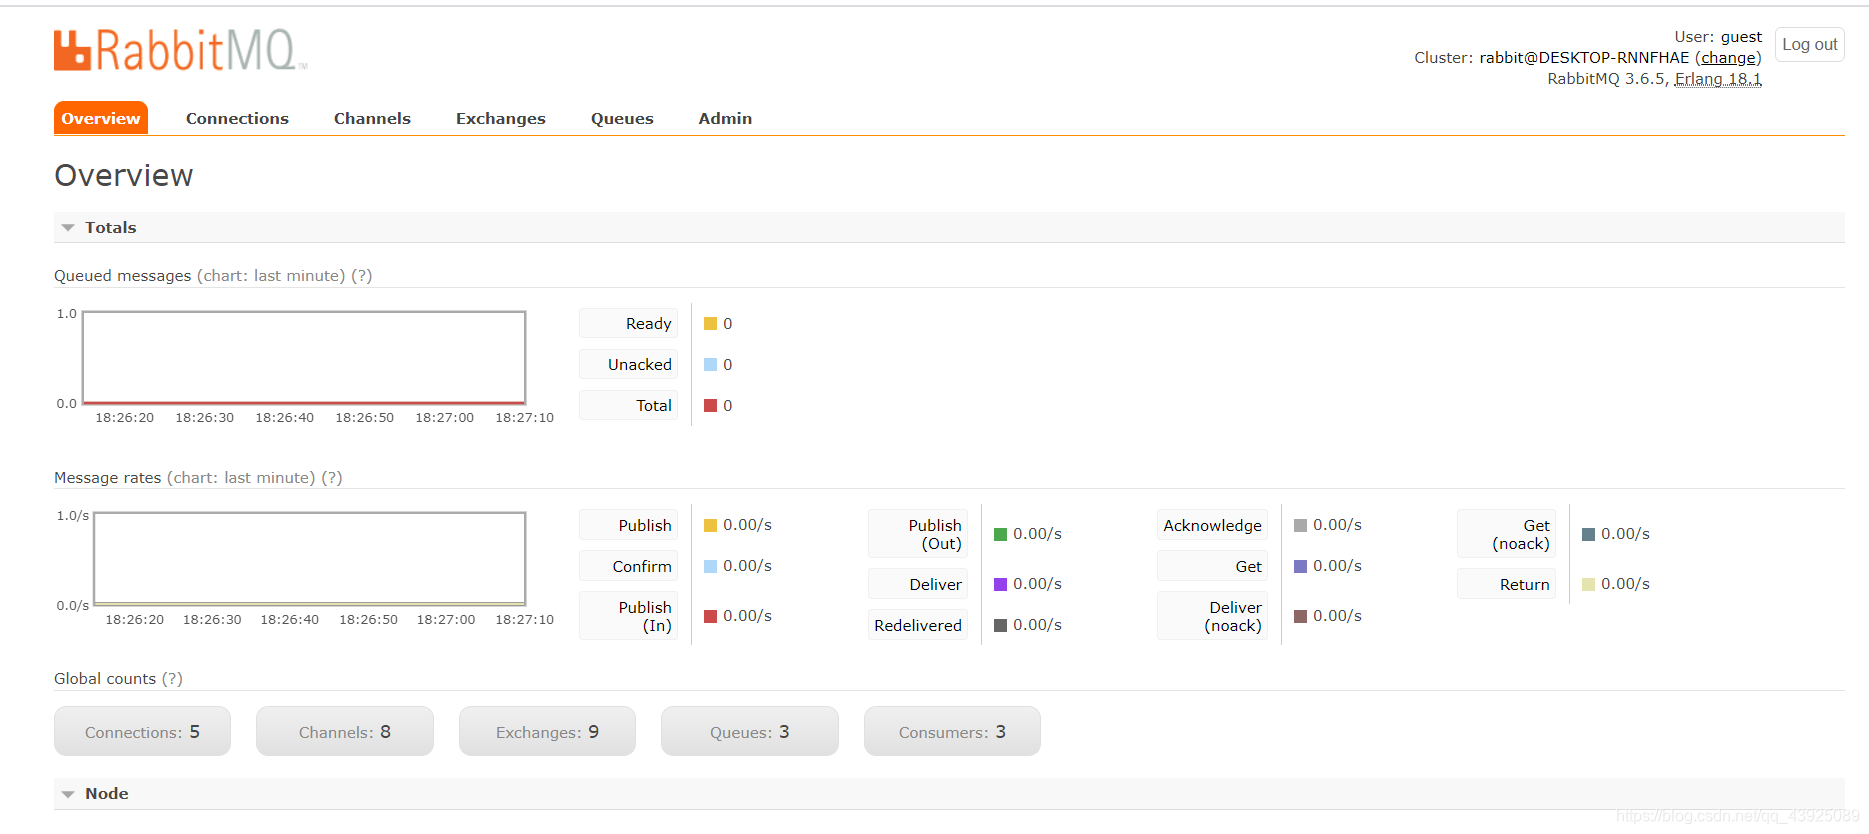Image resolution: width=1869 pixels, height=834 pixels.
Task: Click the Acknowledge legend label
Action: click(1212, 525)
